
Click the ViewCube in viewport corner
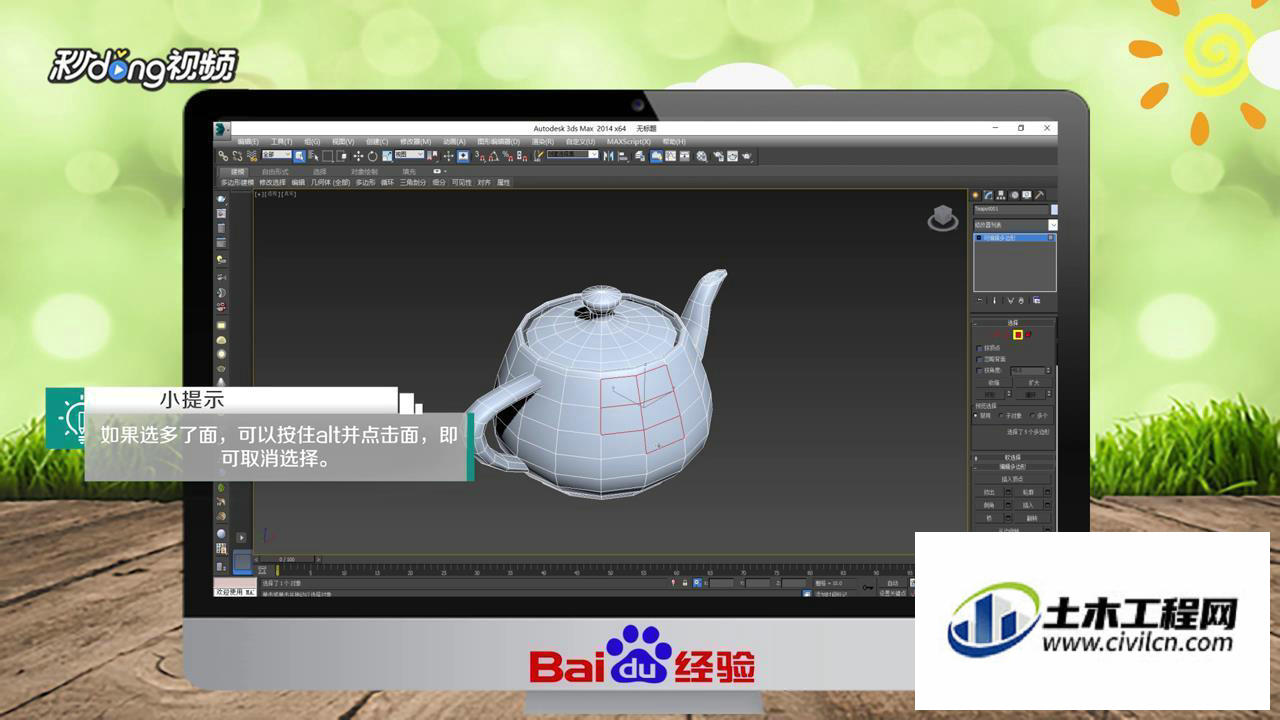click(942, 218)
